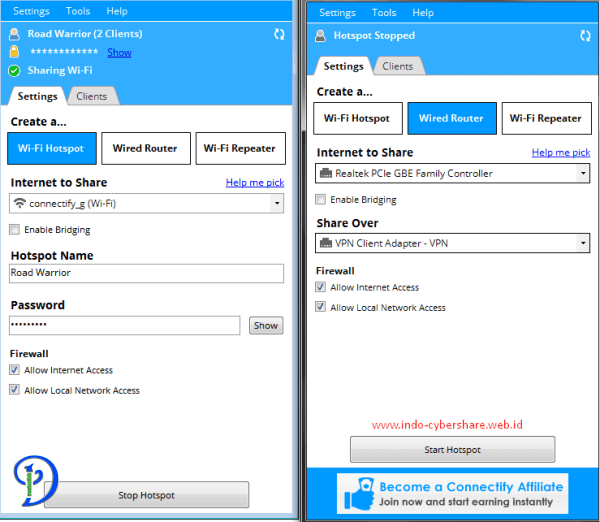Click network adapter icon in Realtek dropdown

pos(326,173)
